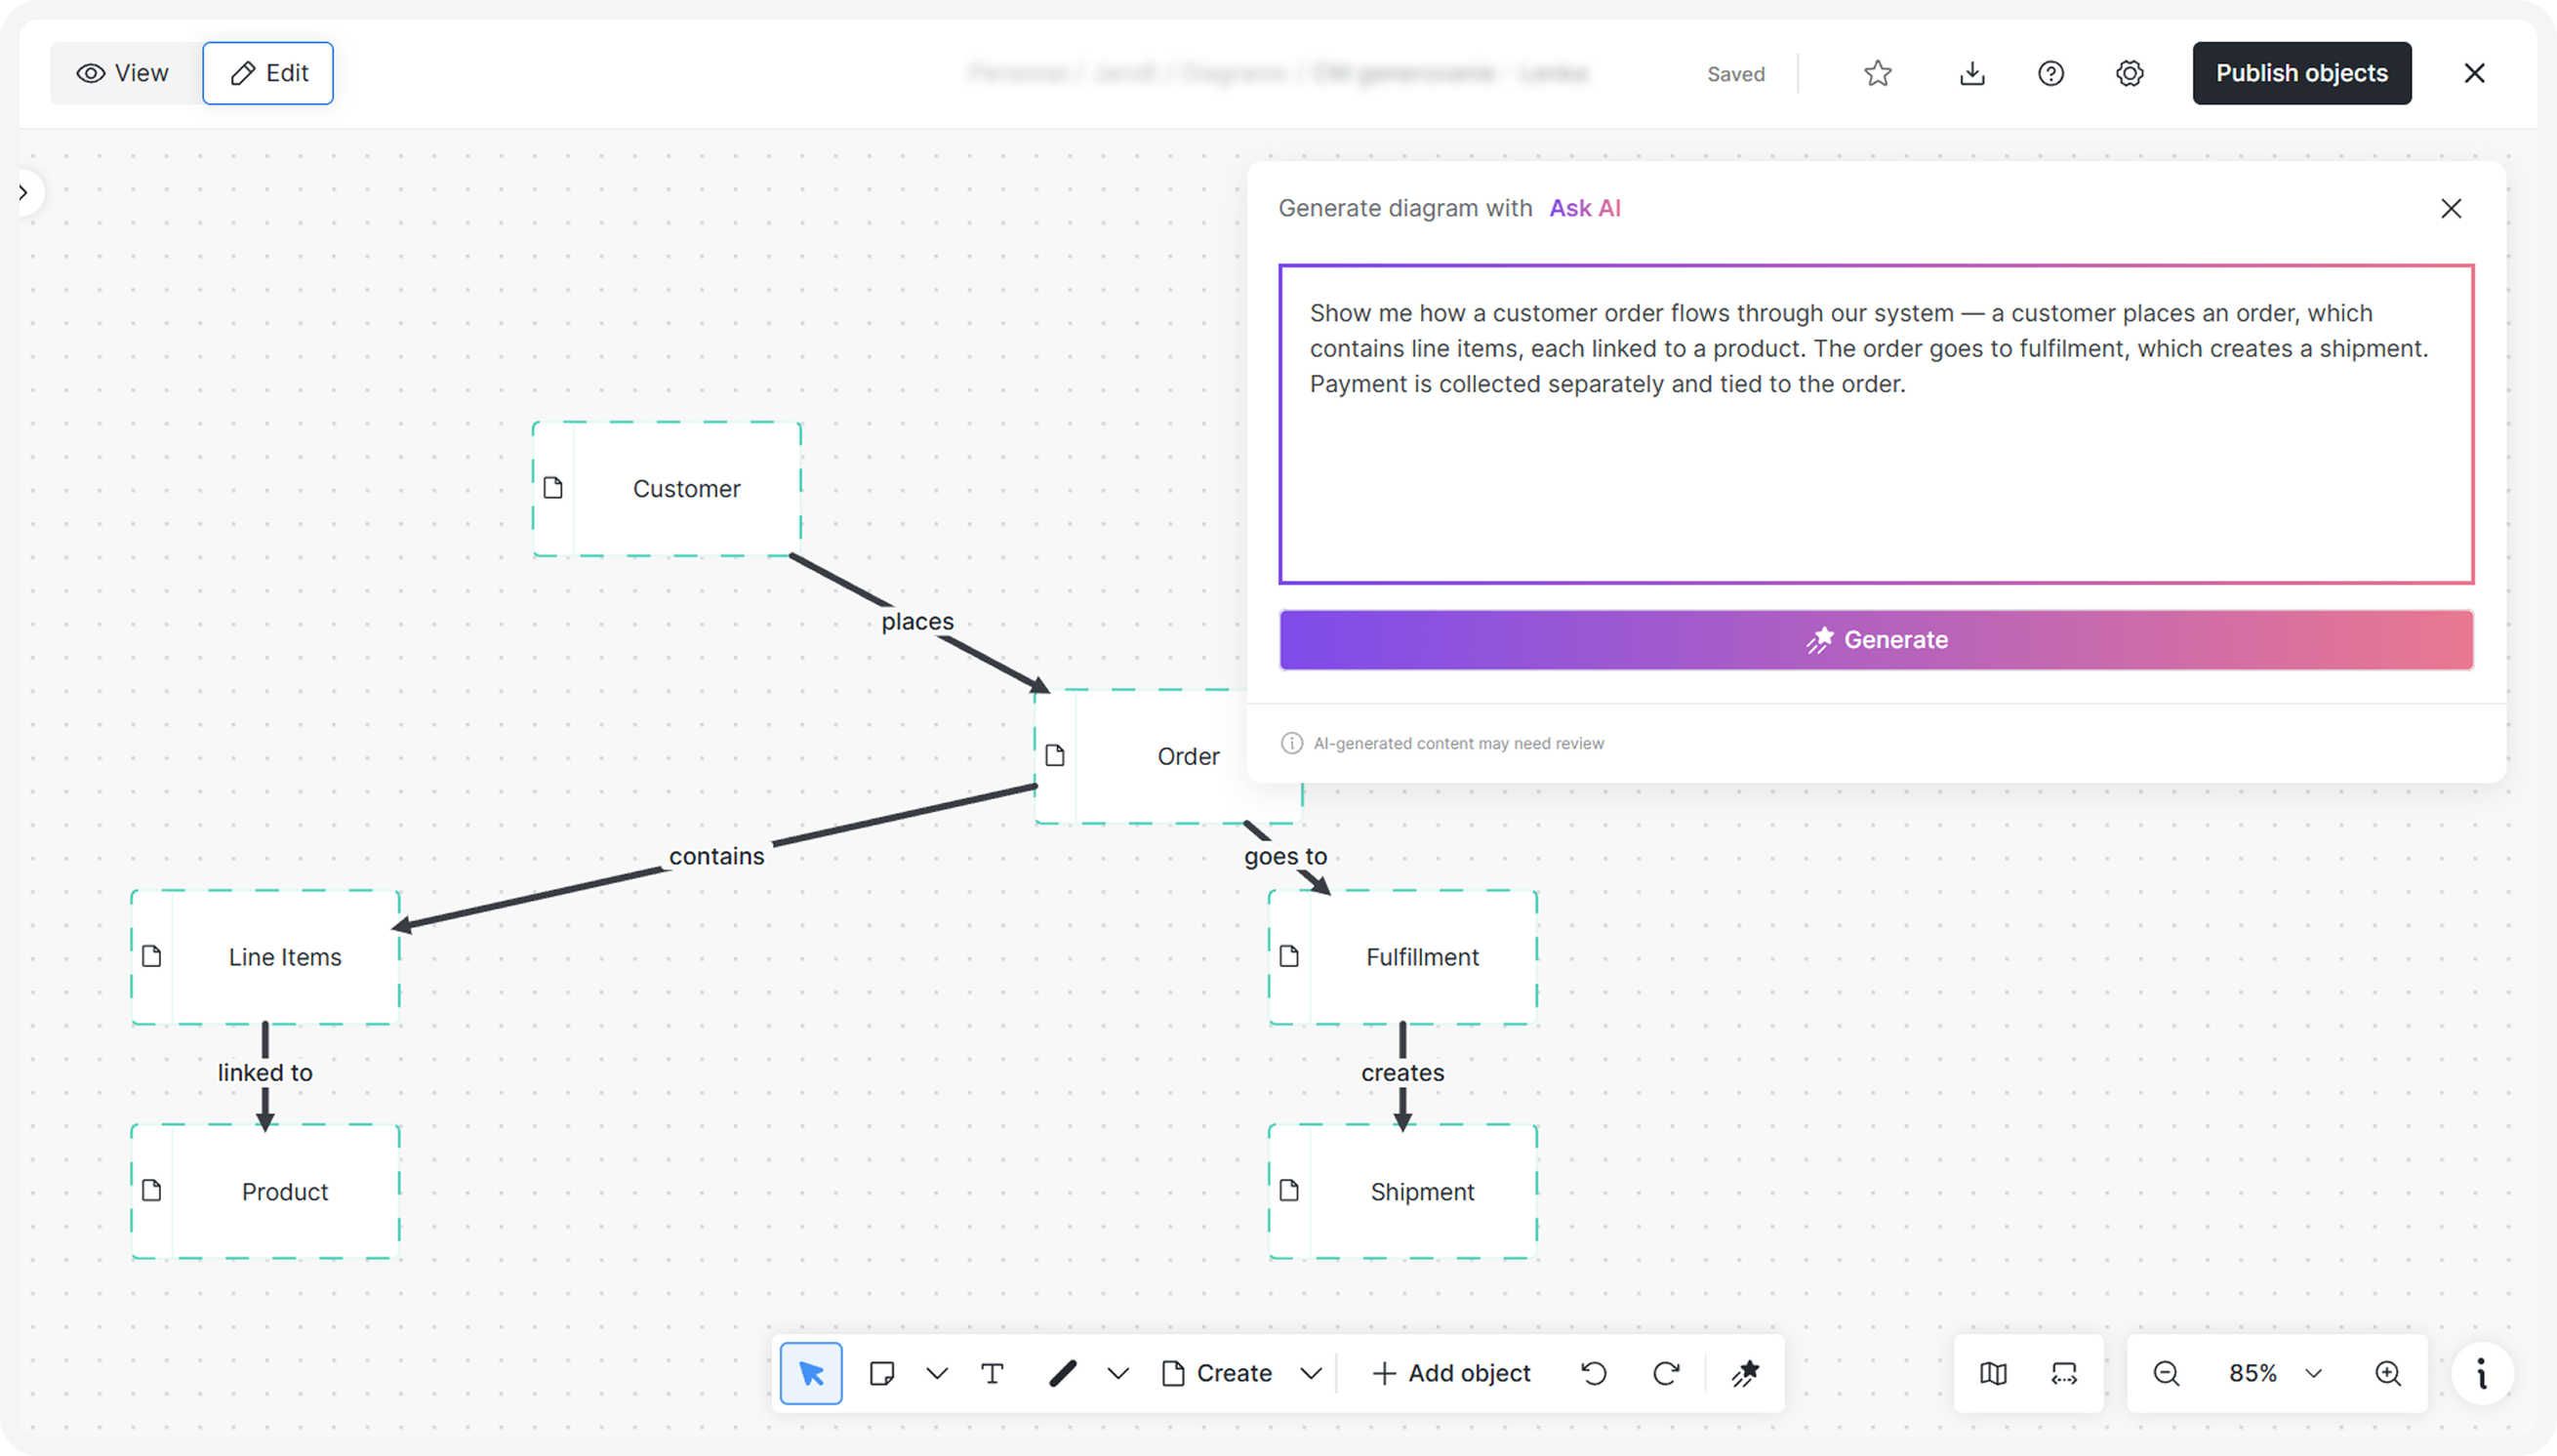Switch to View mode
2557x1456 pixels.
[123, 73]
